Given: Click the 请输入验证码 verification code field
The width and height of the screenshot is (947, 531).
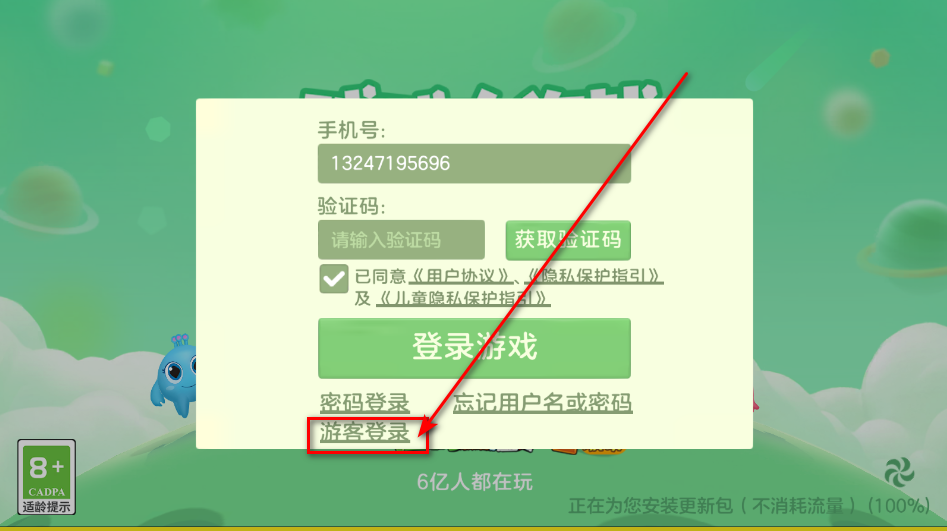Looking at the screenshot, I should 401,240.
